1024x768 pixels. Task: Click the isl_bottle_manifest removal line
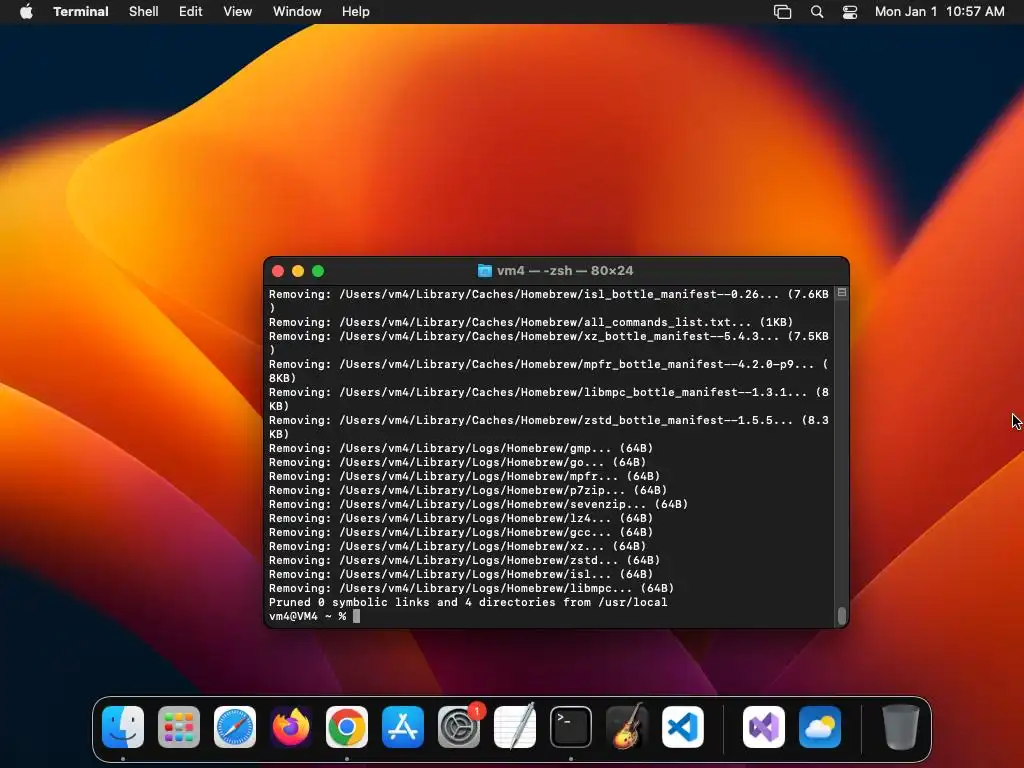point(549,300)
